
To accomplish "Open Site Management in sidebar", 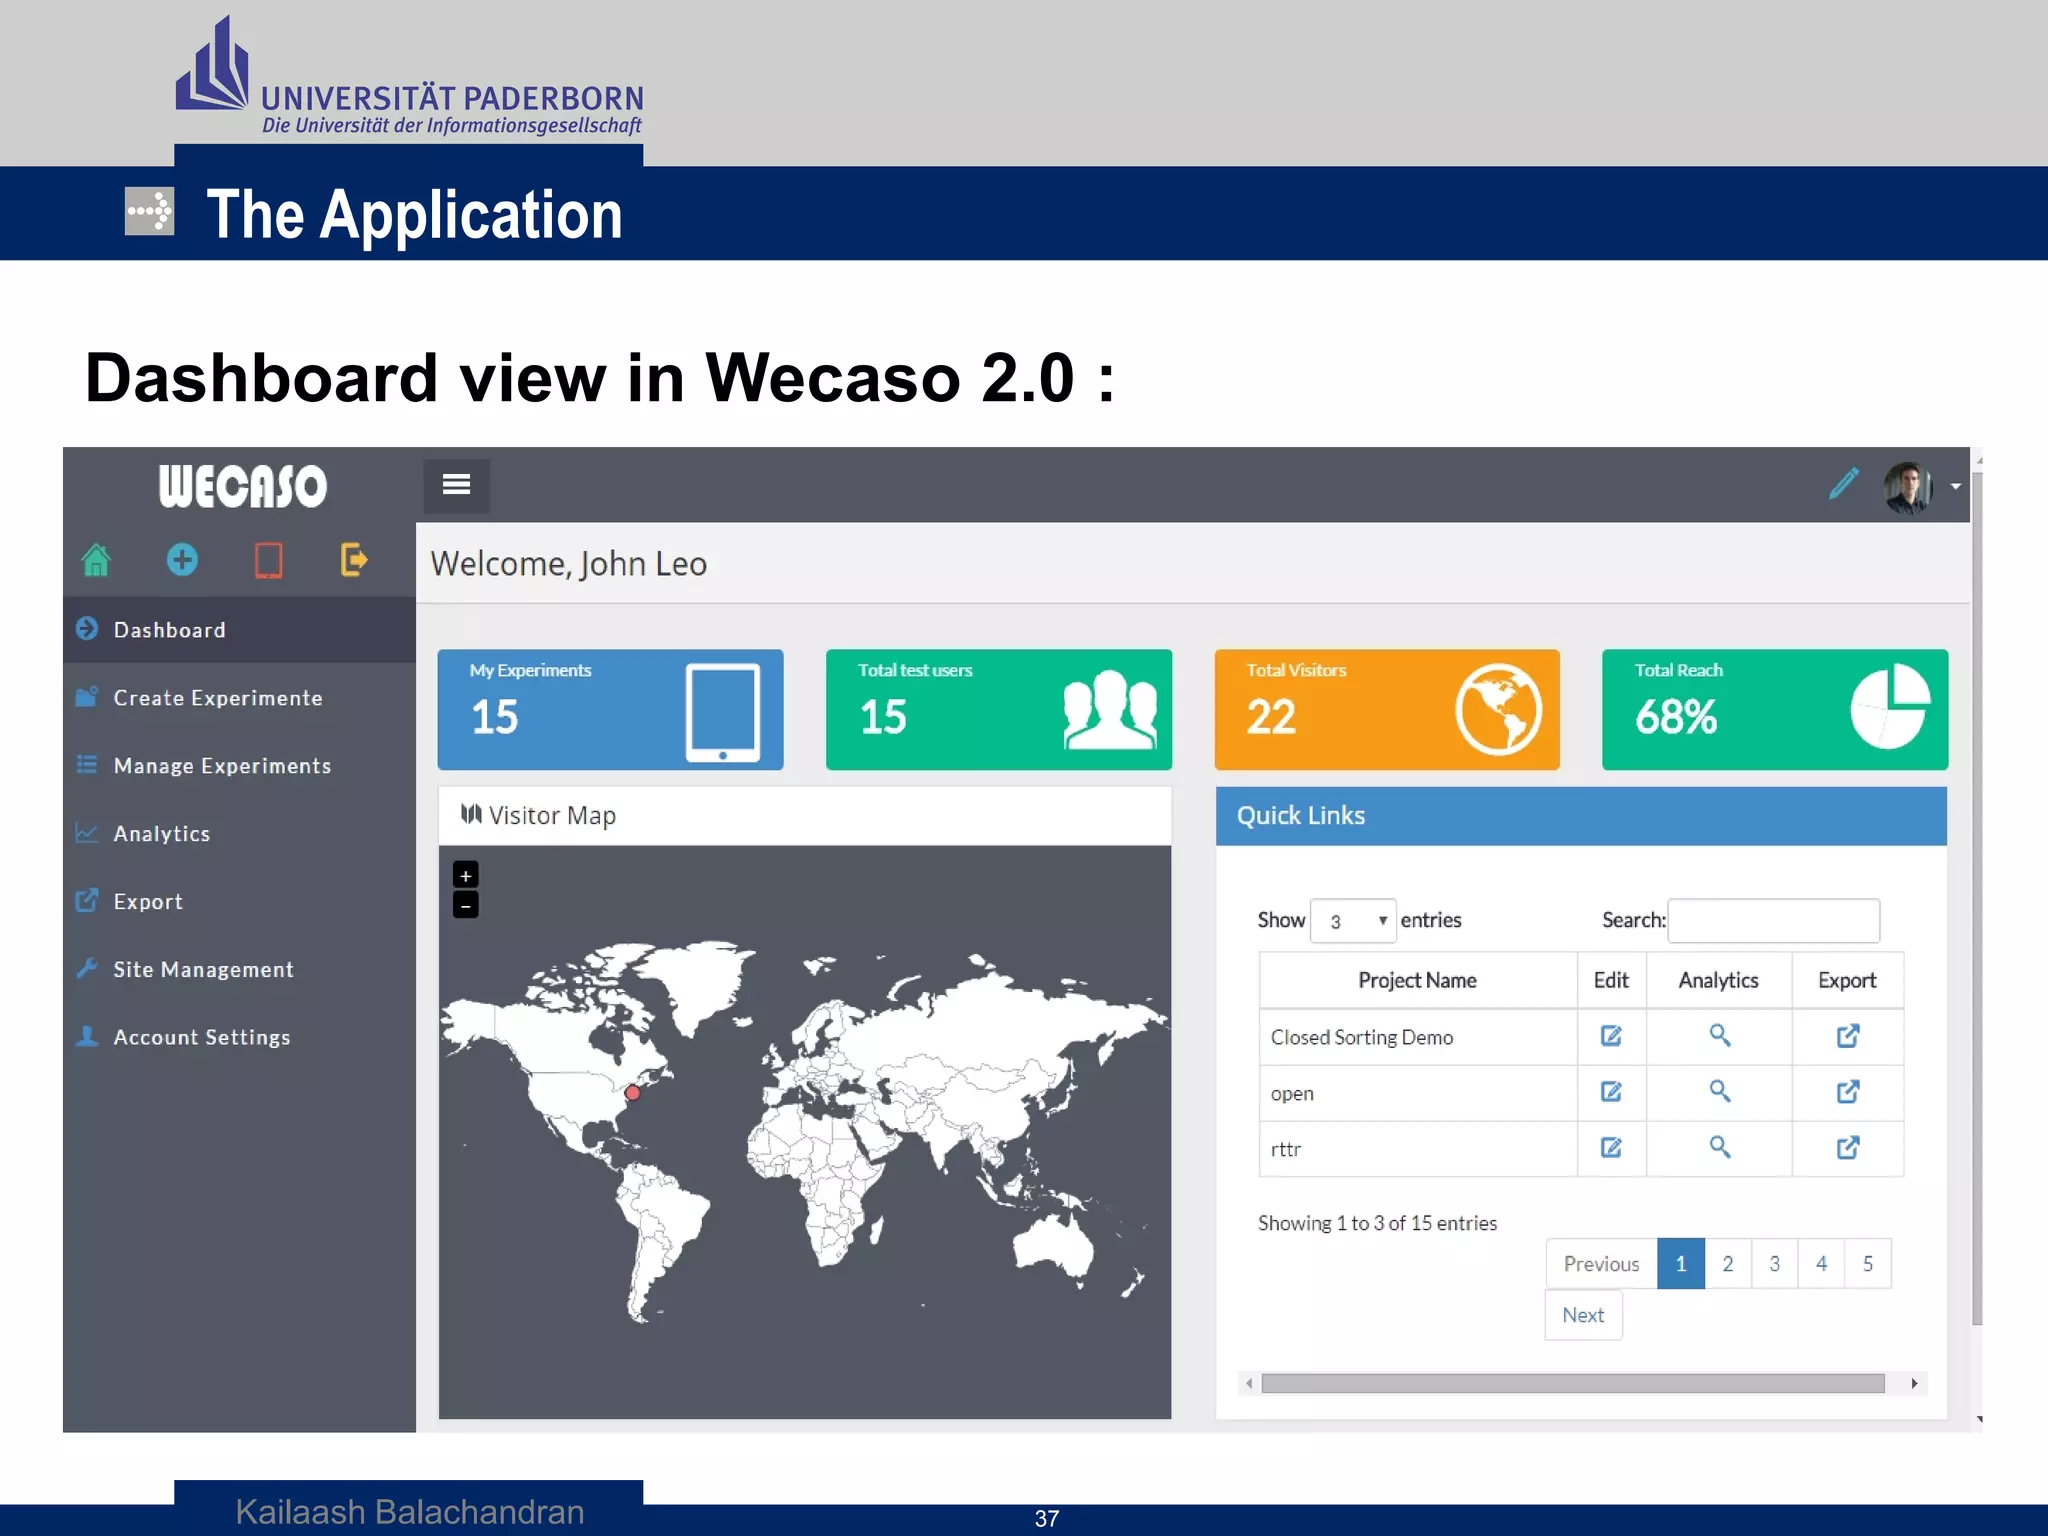I will click(240, 970).
